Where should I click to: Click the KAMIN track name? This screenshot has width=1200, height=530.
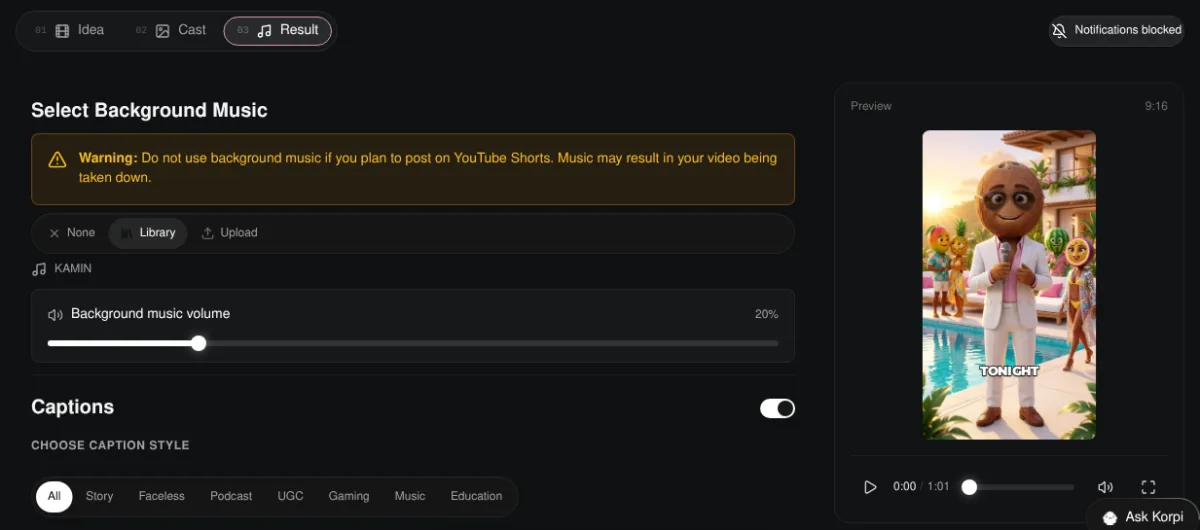click(73, 269)
